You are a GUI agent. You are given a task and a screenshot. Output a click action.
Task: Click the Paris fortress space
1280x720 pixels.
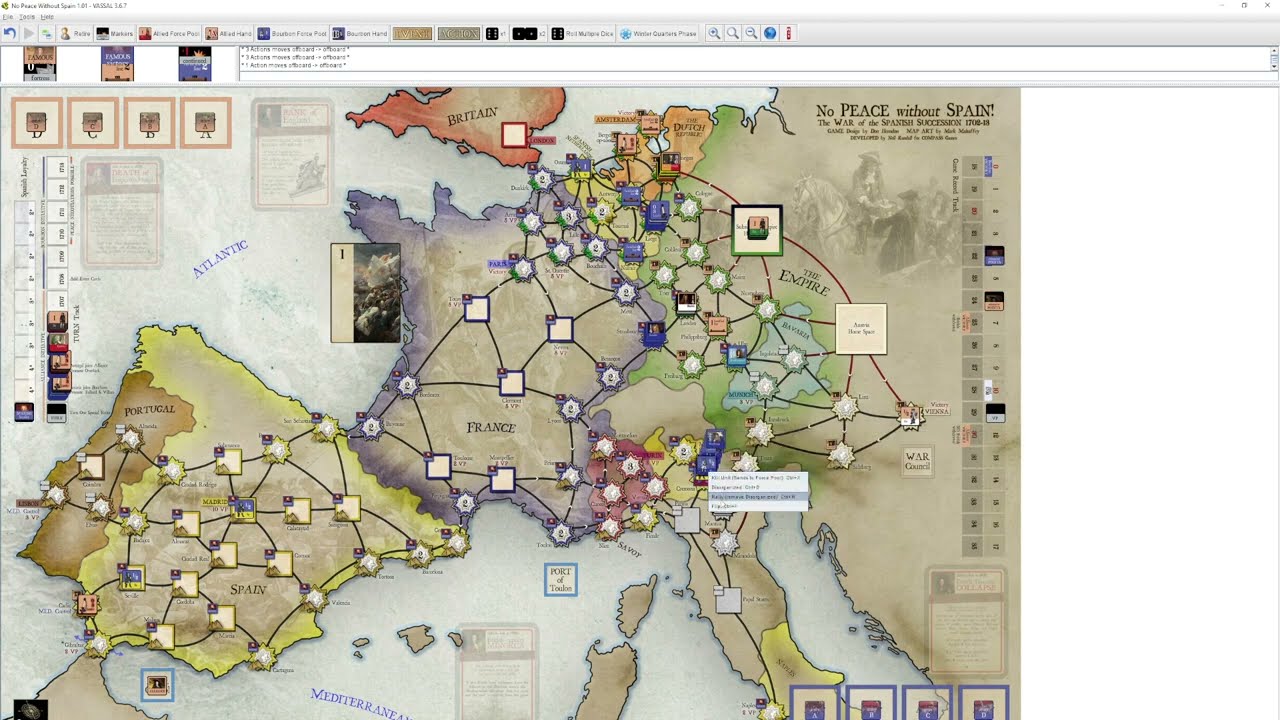(521, 267)
